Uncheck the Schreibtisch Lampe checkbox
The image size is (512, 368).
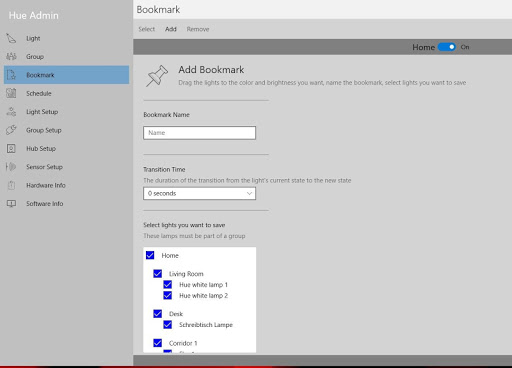click(x=168, y=325)
